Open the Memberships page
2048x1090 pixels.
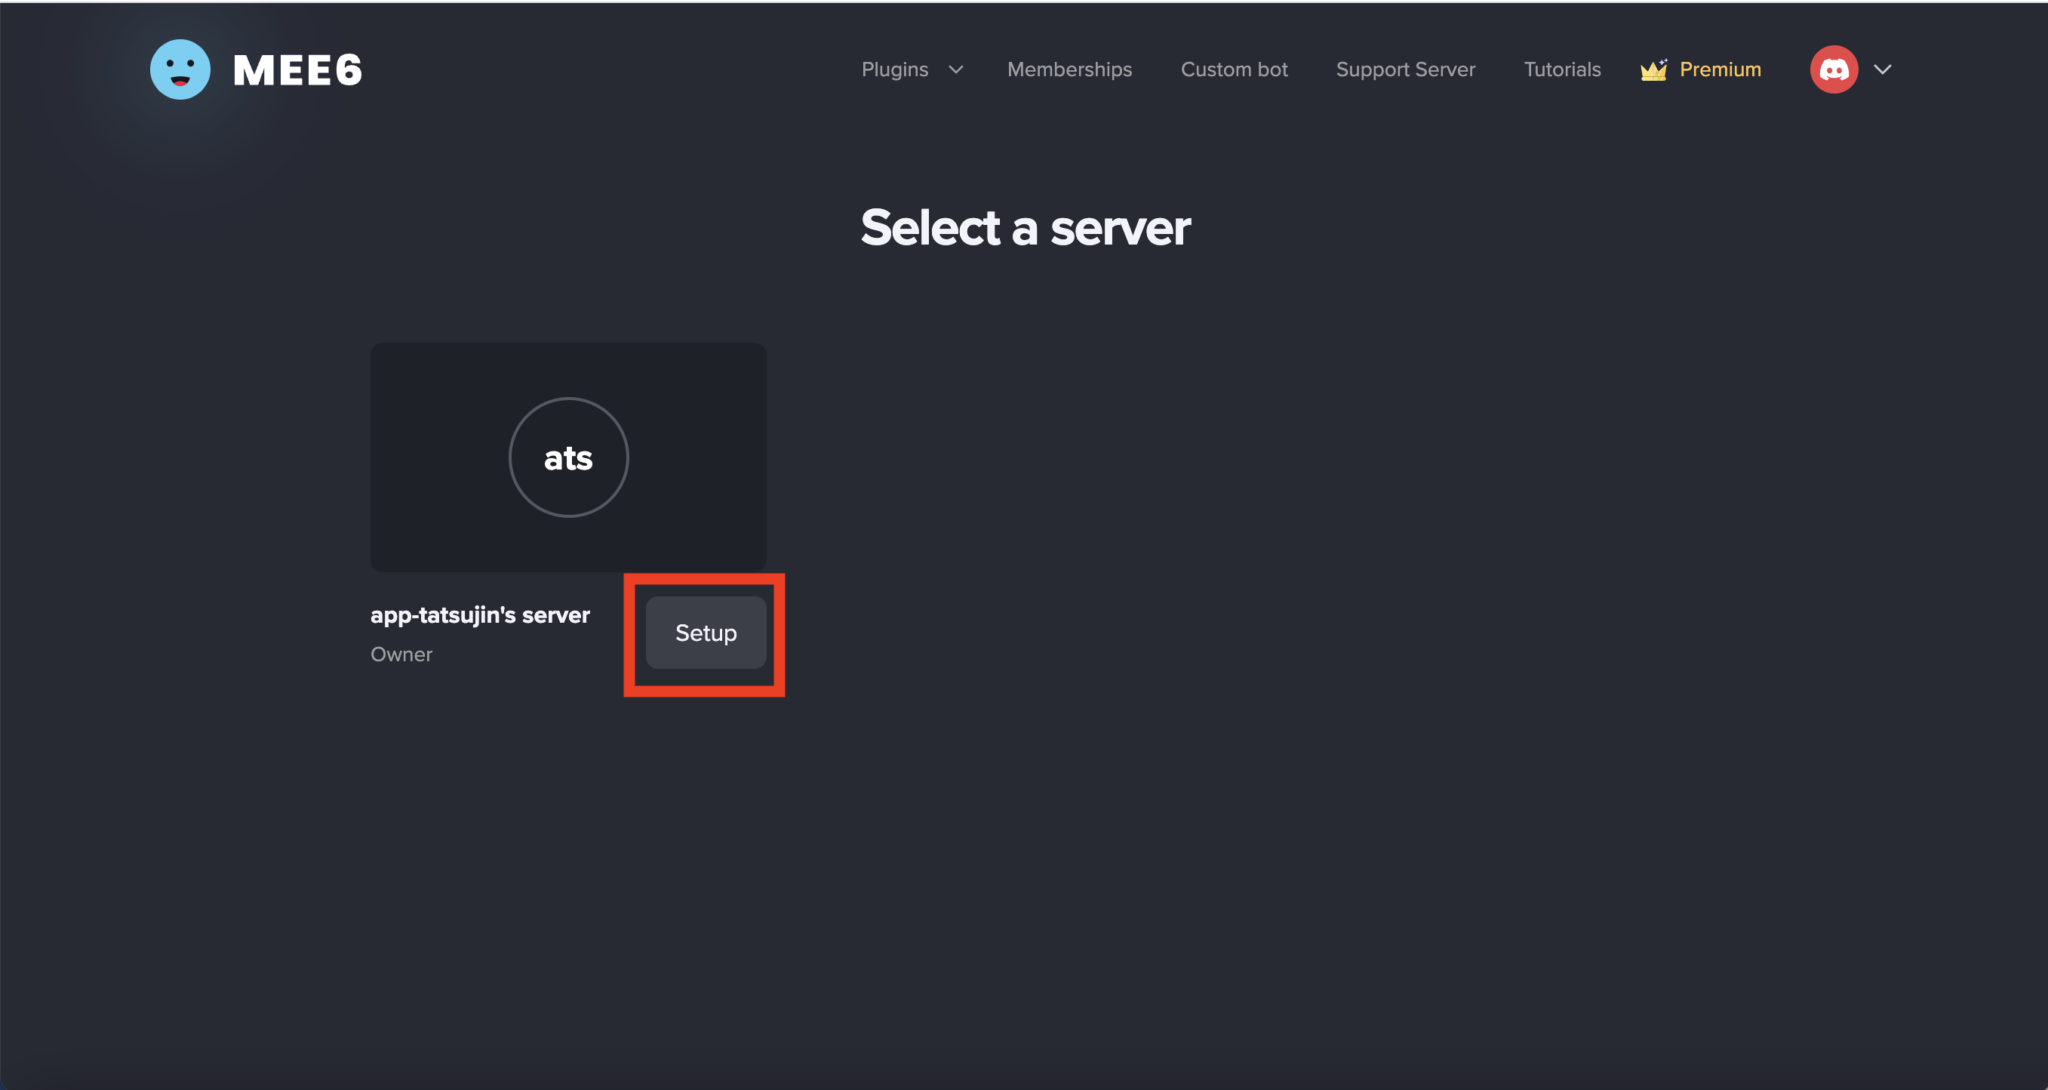[1070, 69]
